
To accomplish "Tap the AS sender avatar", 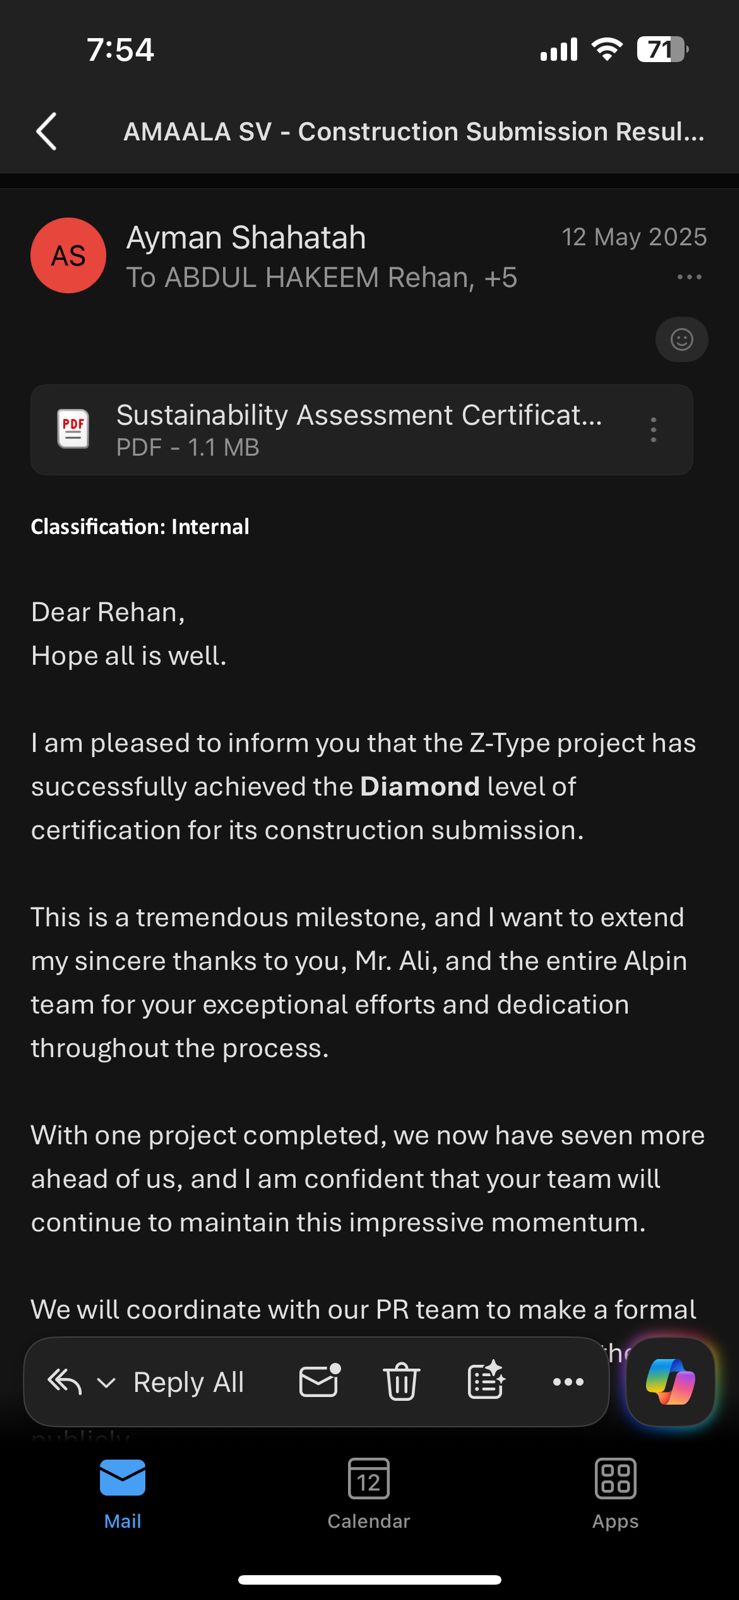I will tap(68, 256).
